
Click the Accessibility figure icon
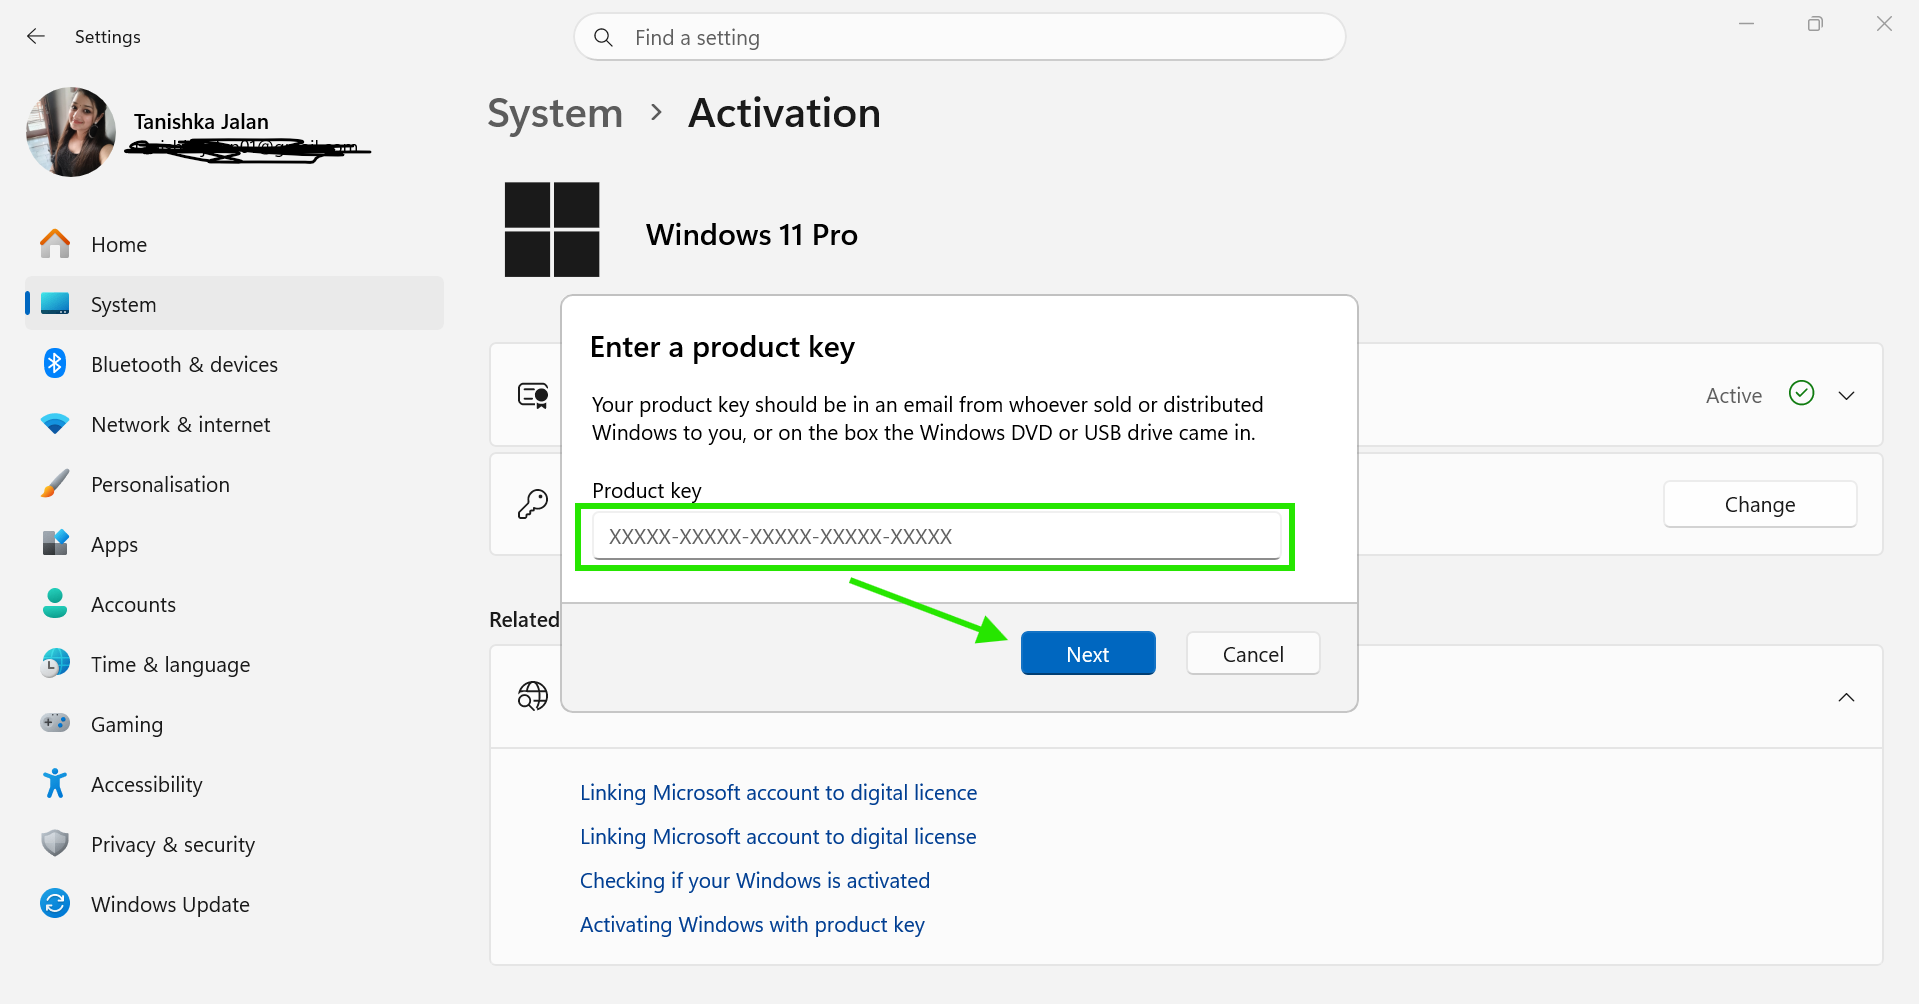(x=55, y=784)
